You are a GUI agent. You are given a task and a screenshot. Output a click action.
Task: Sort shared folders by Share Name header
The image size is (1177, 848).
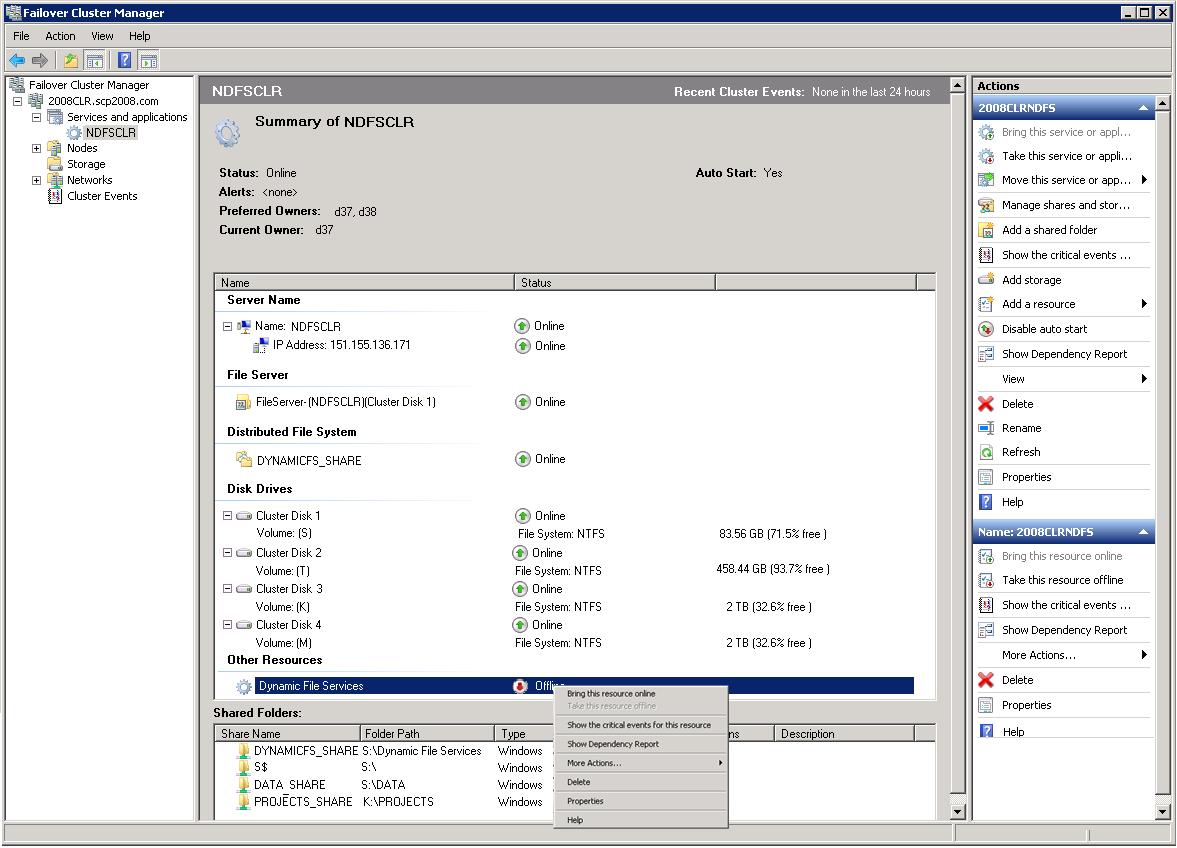287,734
